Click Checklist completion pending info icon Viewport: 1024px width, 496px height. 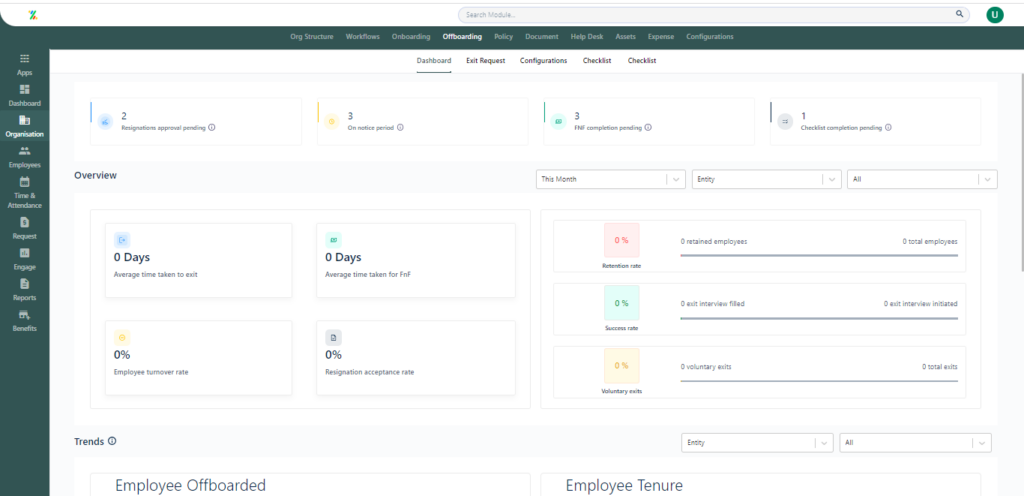coord(888,128)
